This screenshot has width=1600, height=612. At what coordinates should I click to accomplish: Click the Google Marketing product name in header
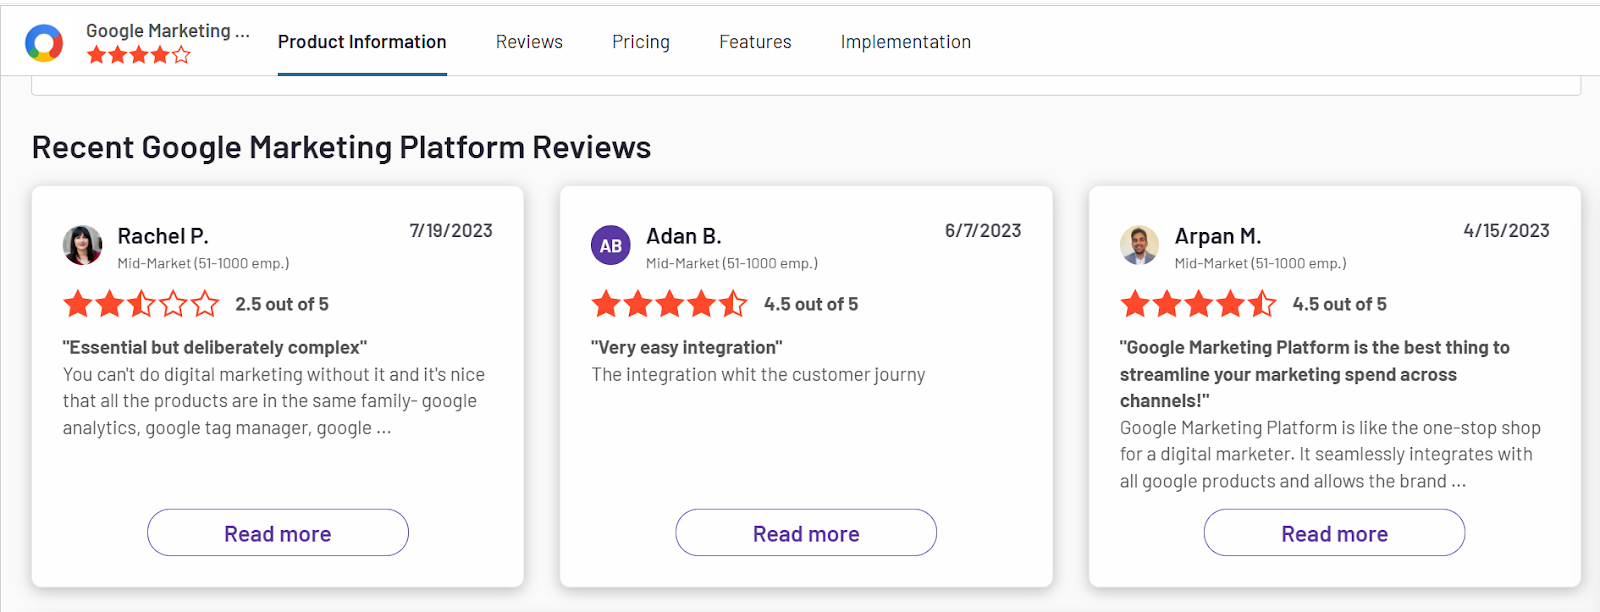[x=168, y=31]
